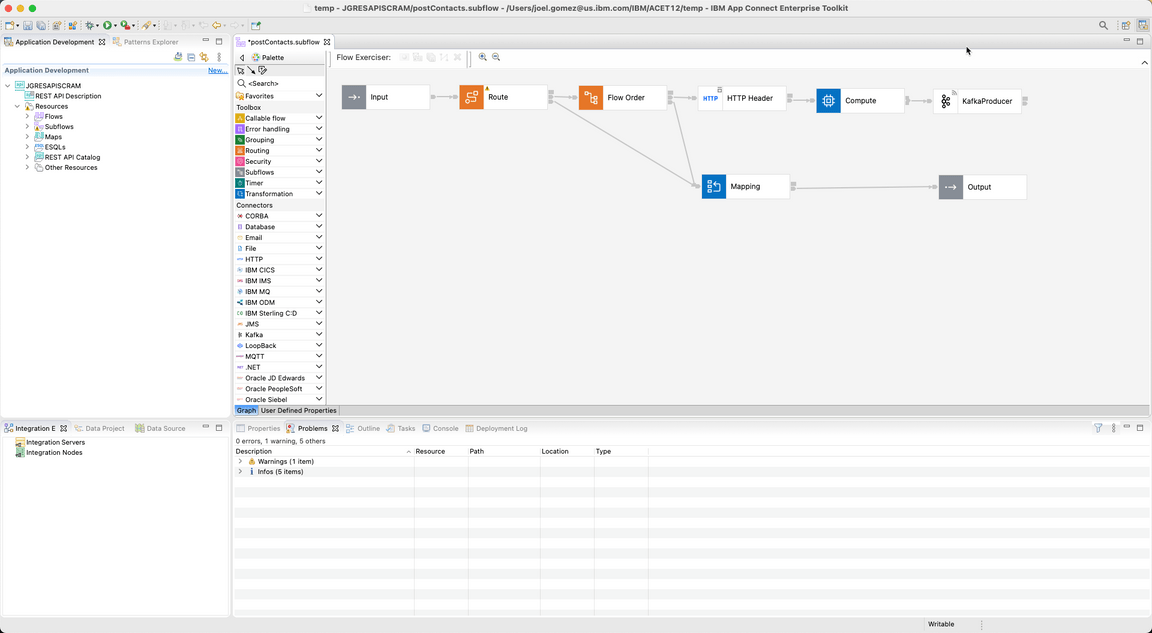Click the Selection tool under the Palette
Viewport: 1152px width, 633px height.
(x=241, y=70)
